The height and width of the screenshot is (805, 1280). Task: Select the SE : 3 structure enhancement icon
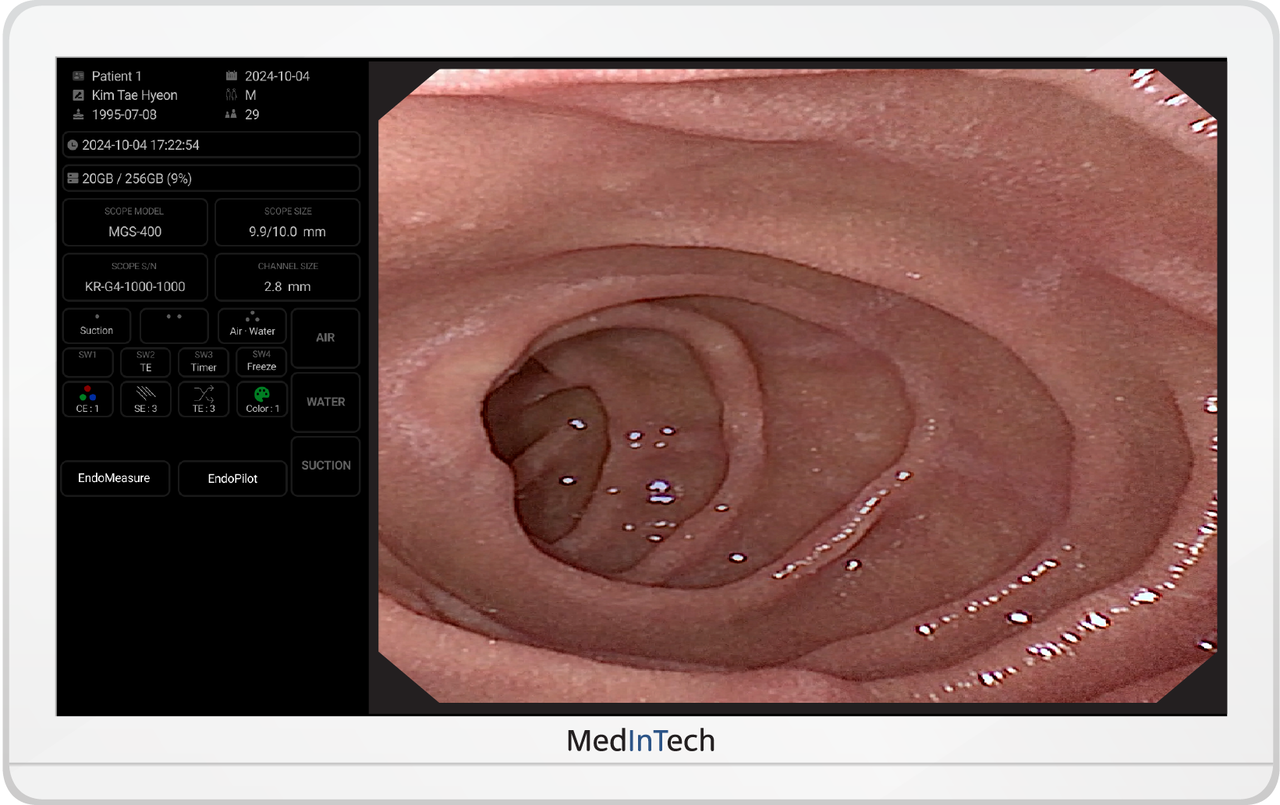[x=146, y=393]
